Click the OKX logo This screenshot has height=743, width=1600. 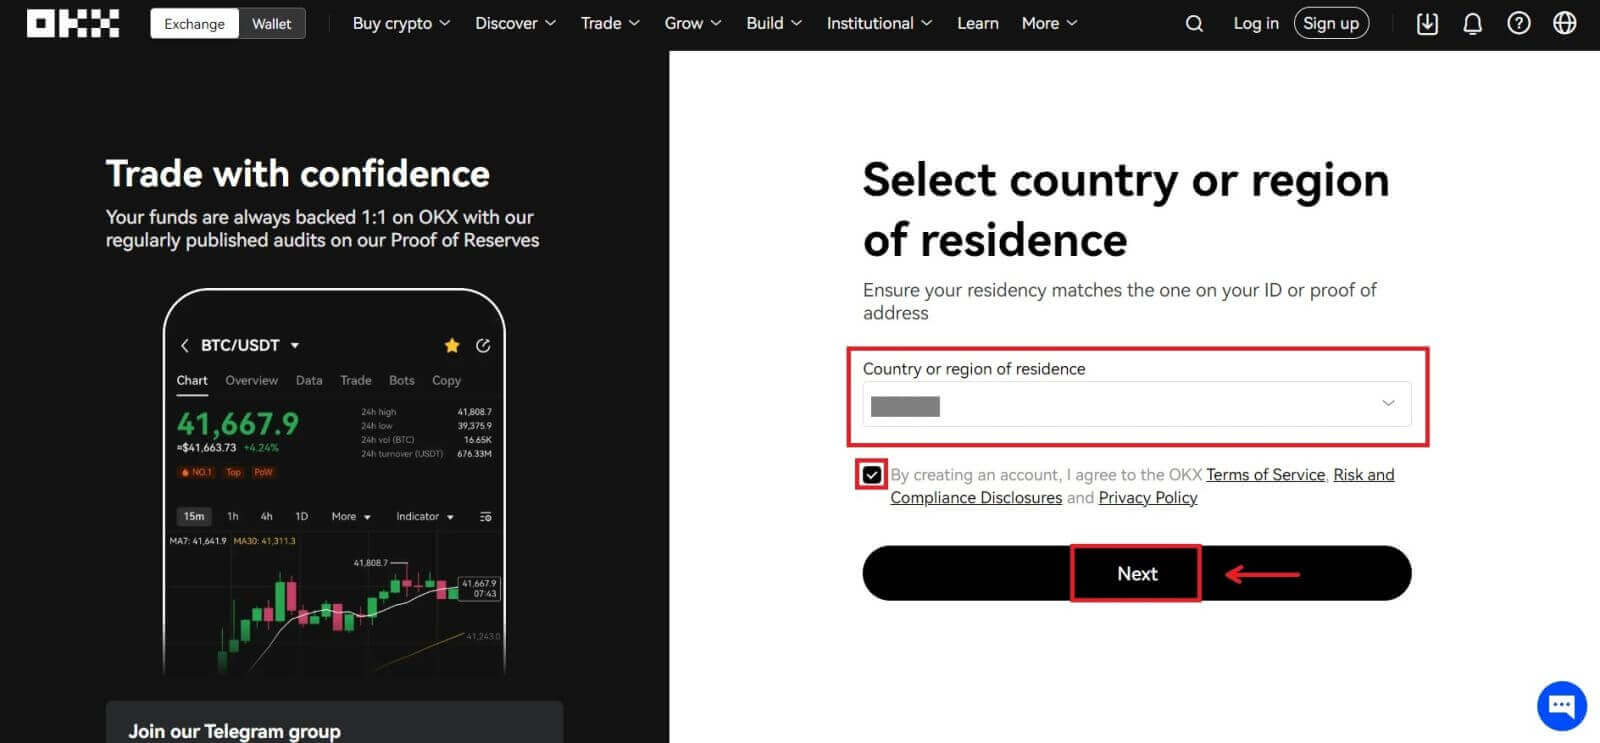(72, 23)
